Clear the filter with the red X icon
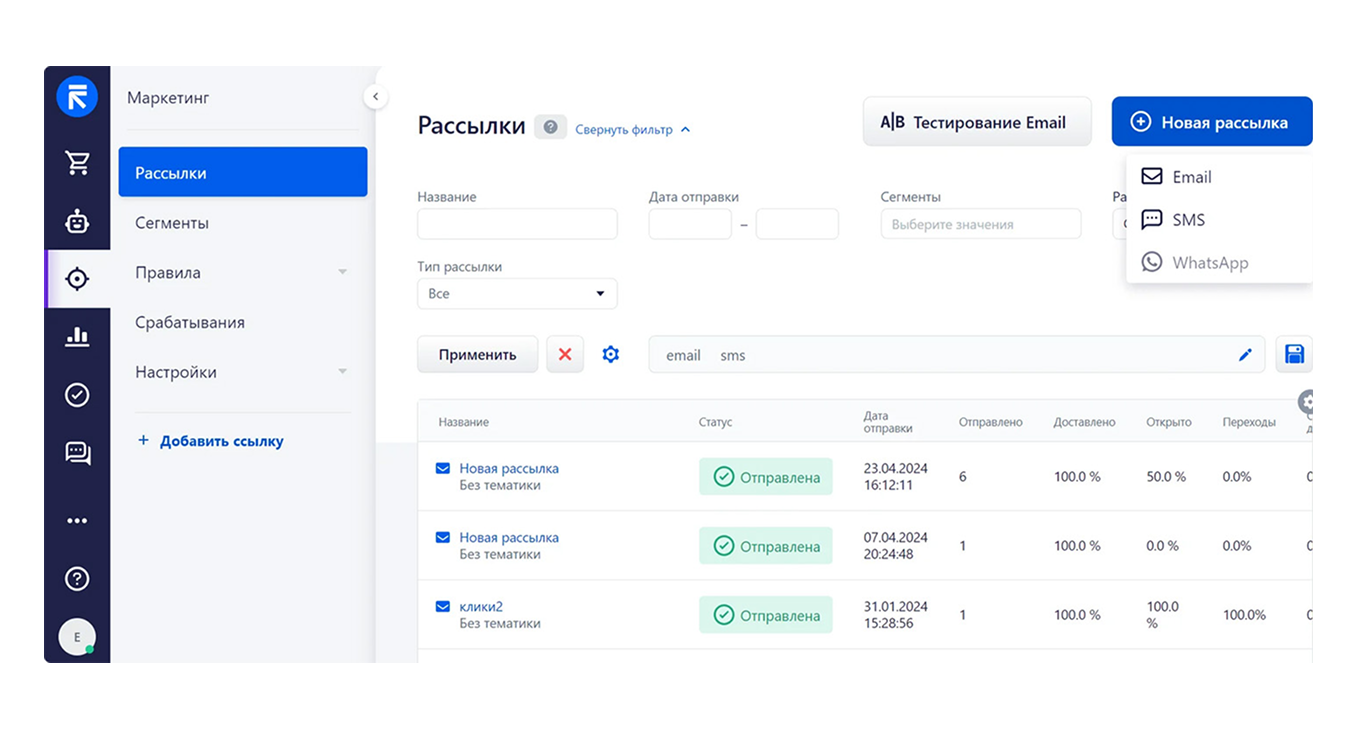 click(565, 354)
